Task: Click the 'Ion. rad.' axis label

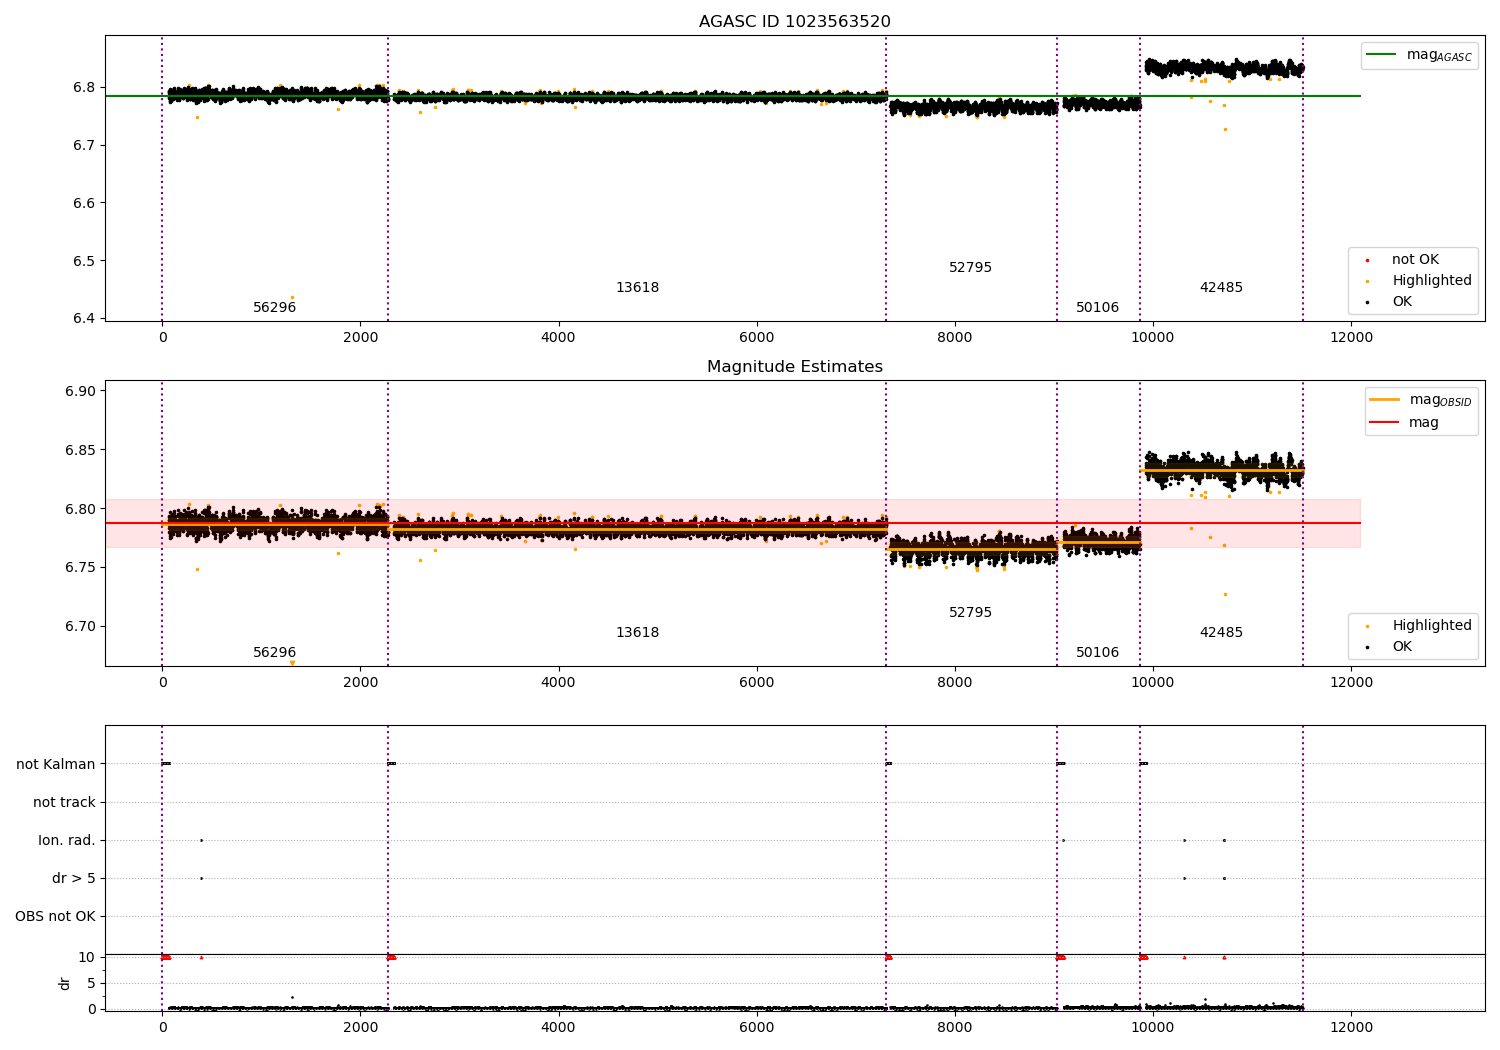Action: (67, 840)
